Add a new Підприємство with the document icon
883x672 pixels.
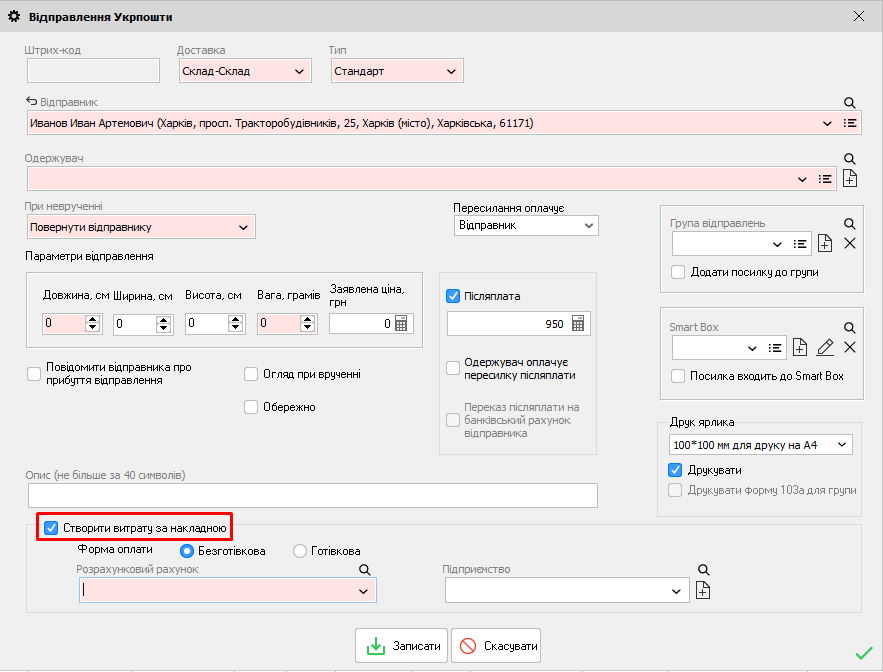[x=703, y=591]
